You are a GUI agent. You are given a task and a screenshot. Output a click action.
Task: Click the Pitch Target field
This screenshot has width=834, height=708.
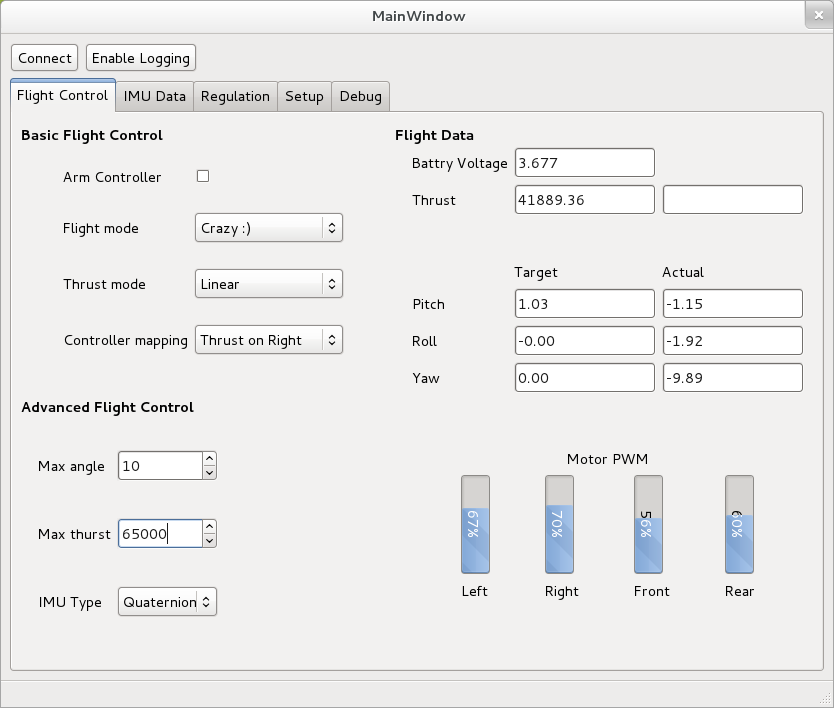[x=585, y=304]
